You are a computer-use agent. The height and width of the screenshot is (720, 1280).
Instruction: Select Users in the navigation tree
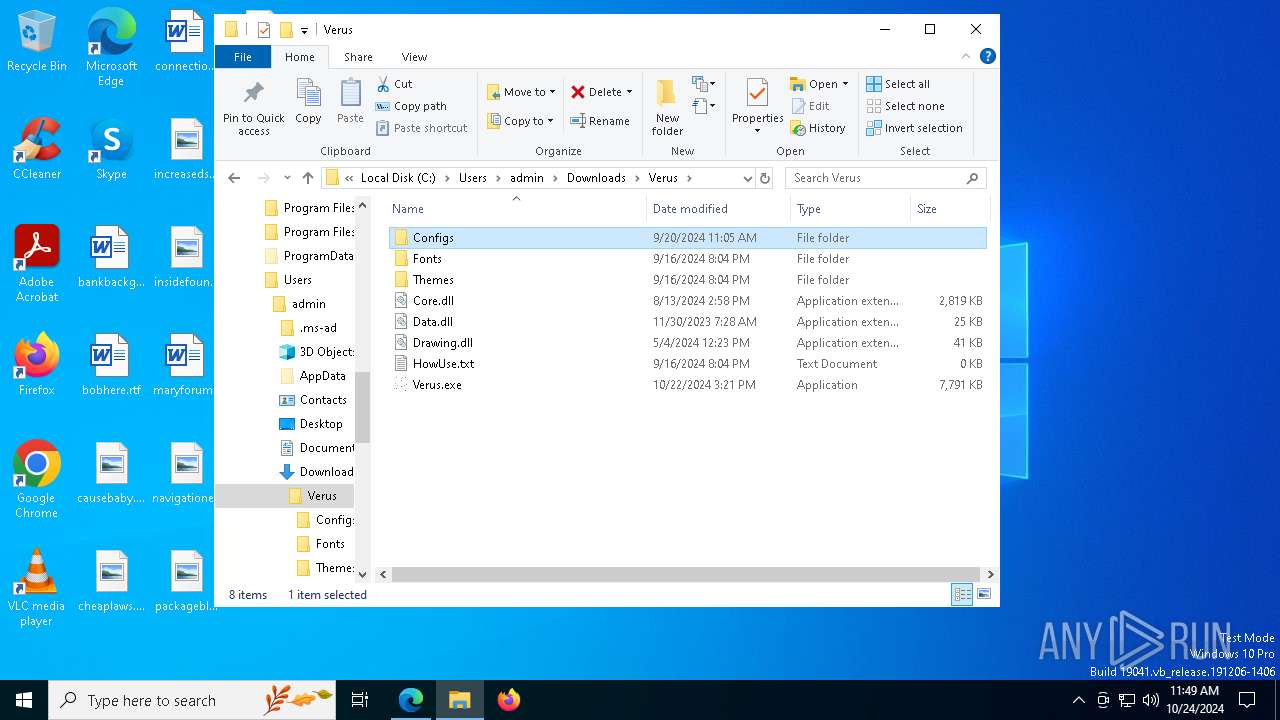297,280
